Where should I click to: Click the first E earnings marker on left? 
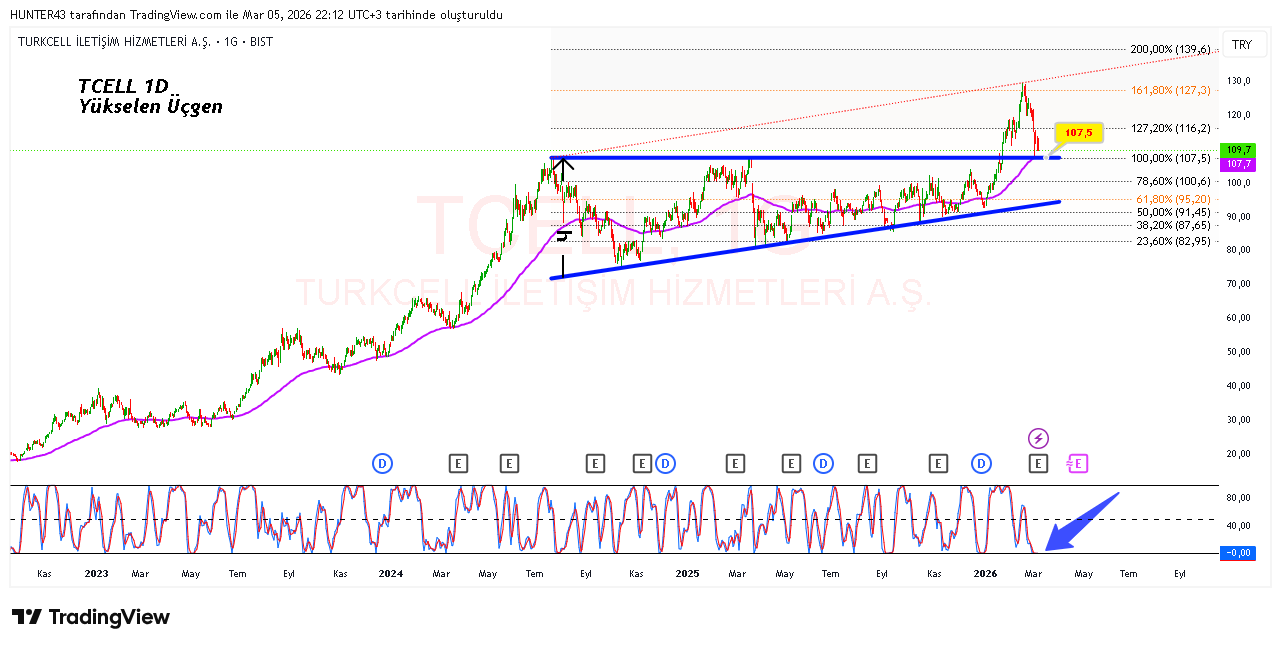pos(458,463)
